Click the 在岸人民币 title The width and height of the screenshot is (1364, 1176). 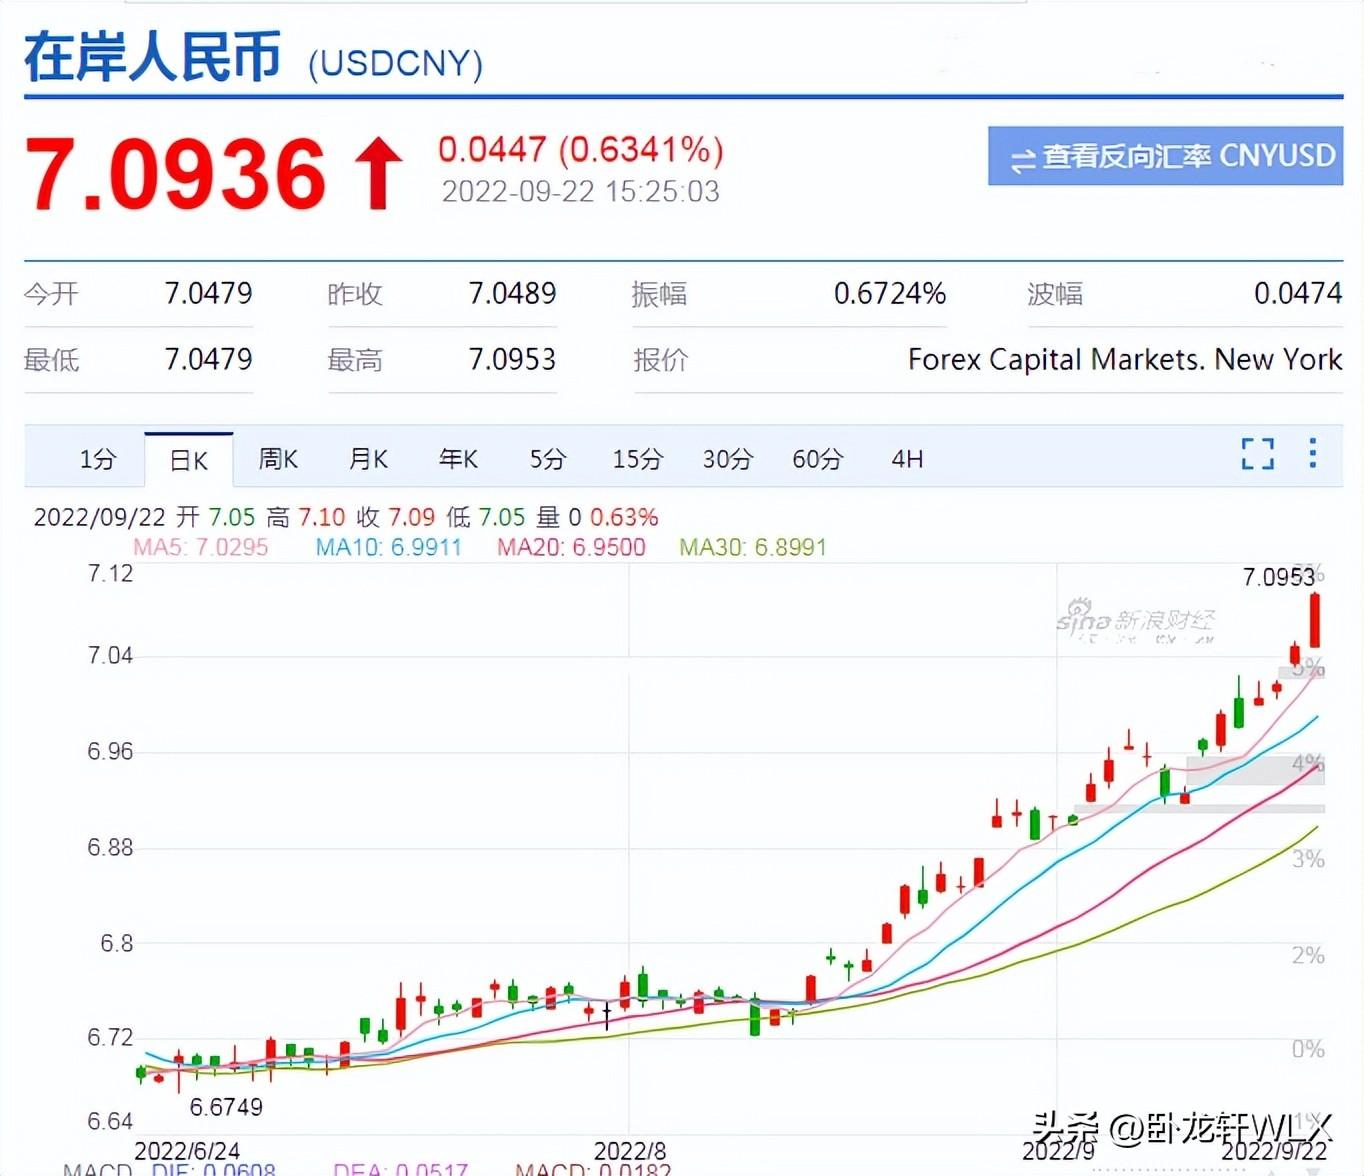pos(152,57)
